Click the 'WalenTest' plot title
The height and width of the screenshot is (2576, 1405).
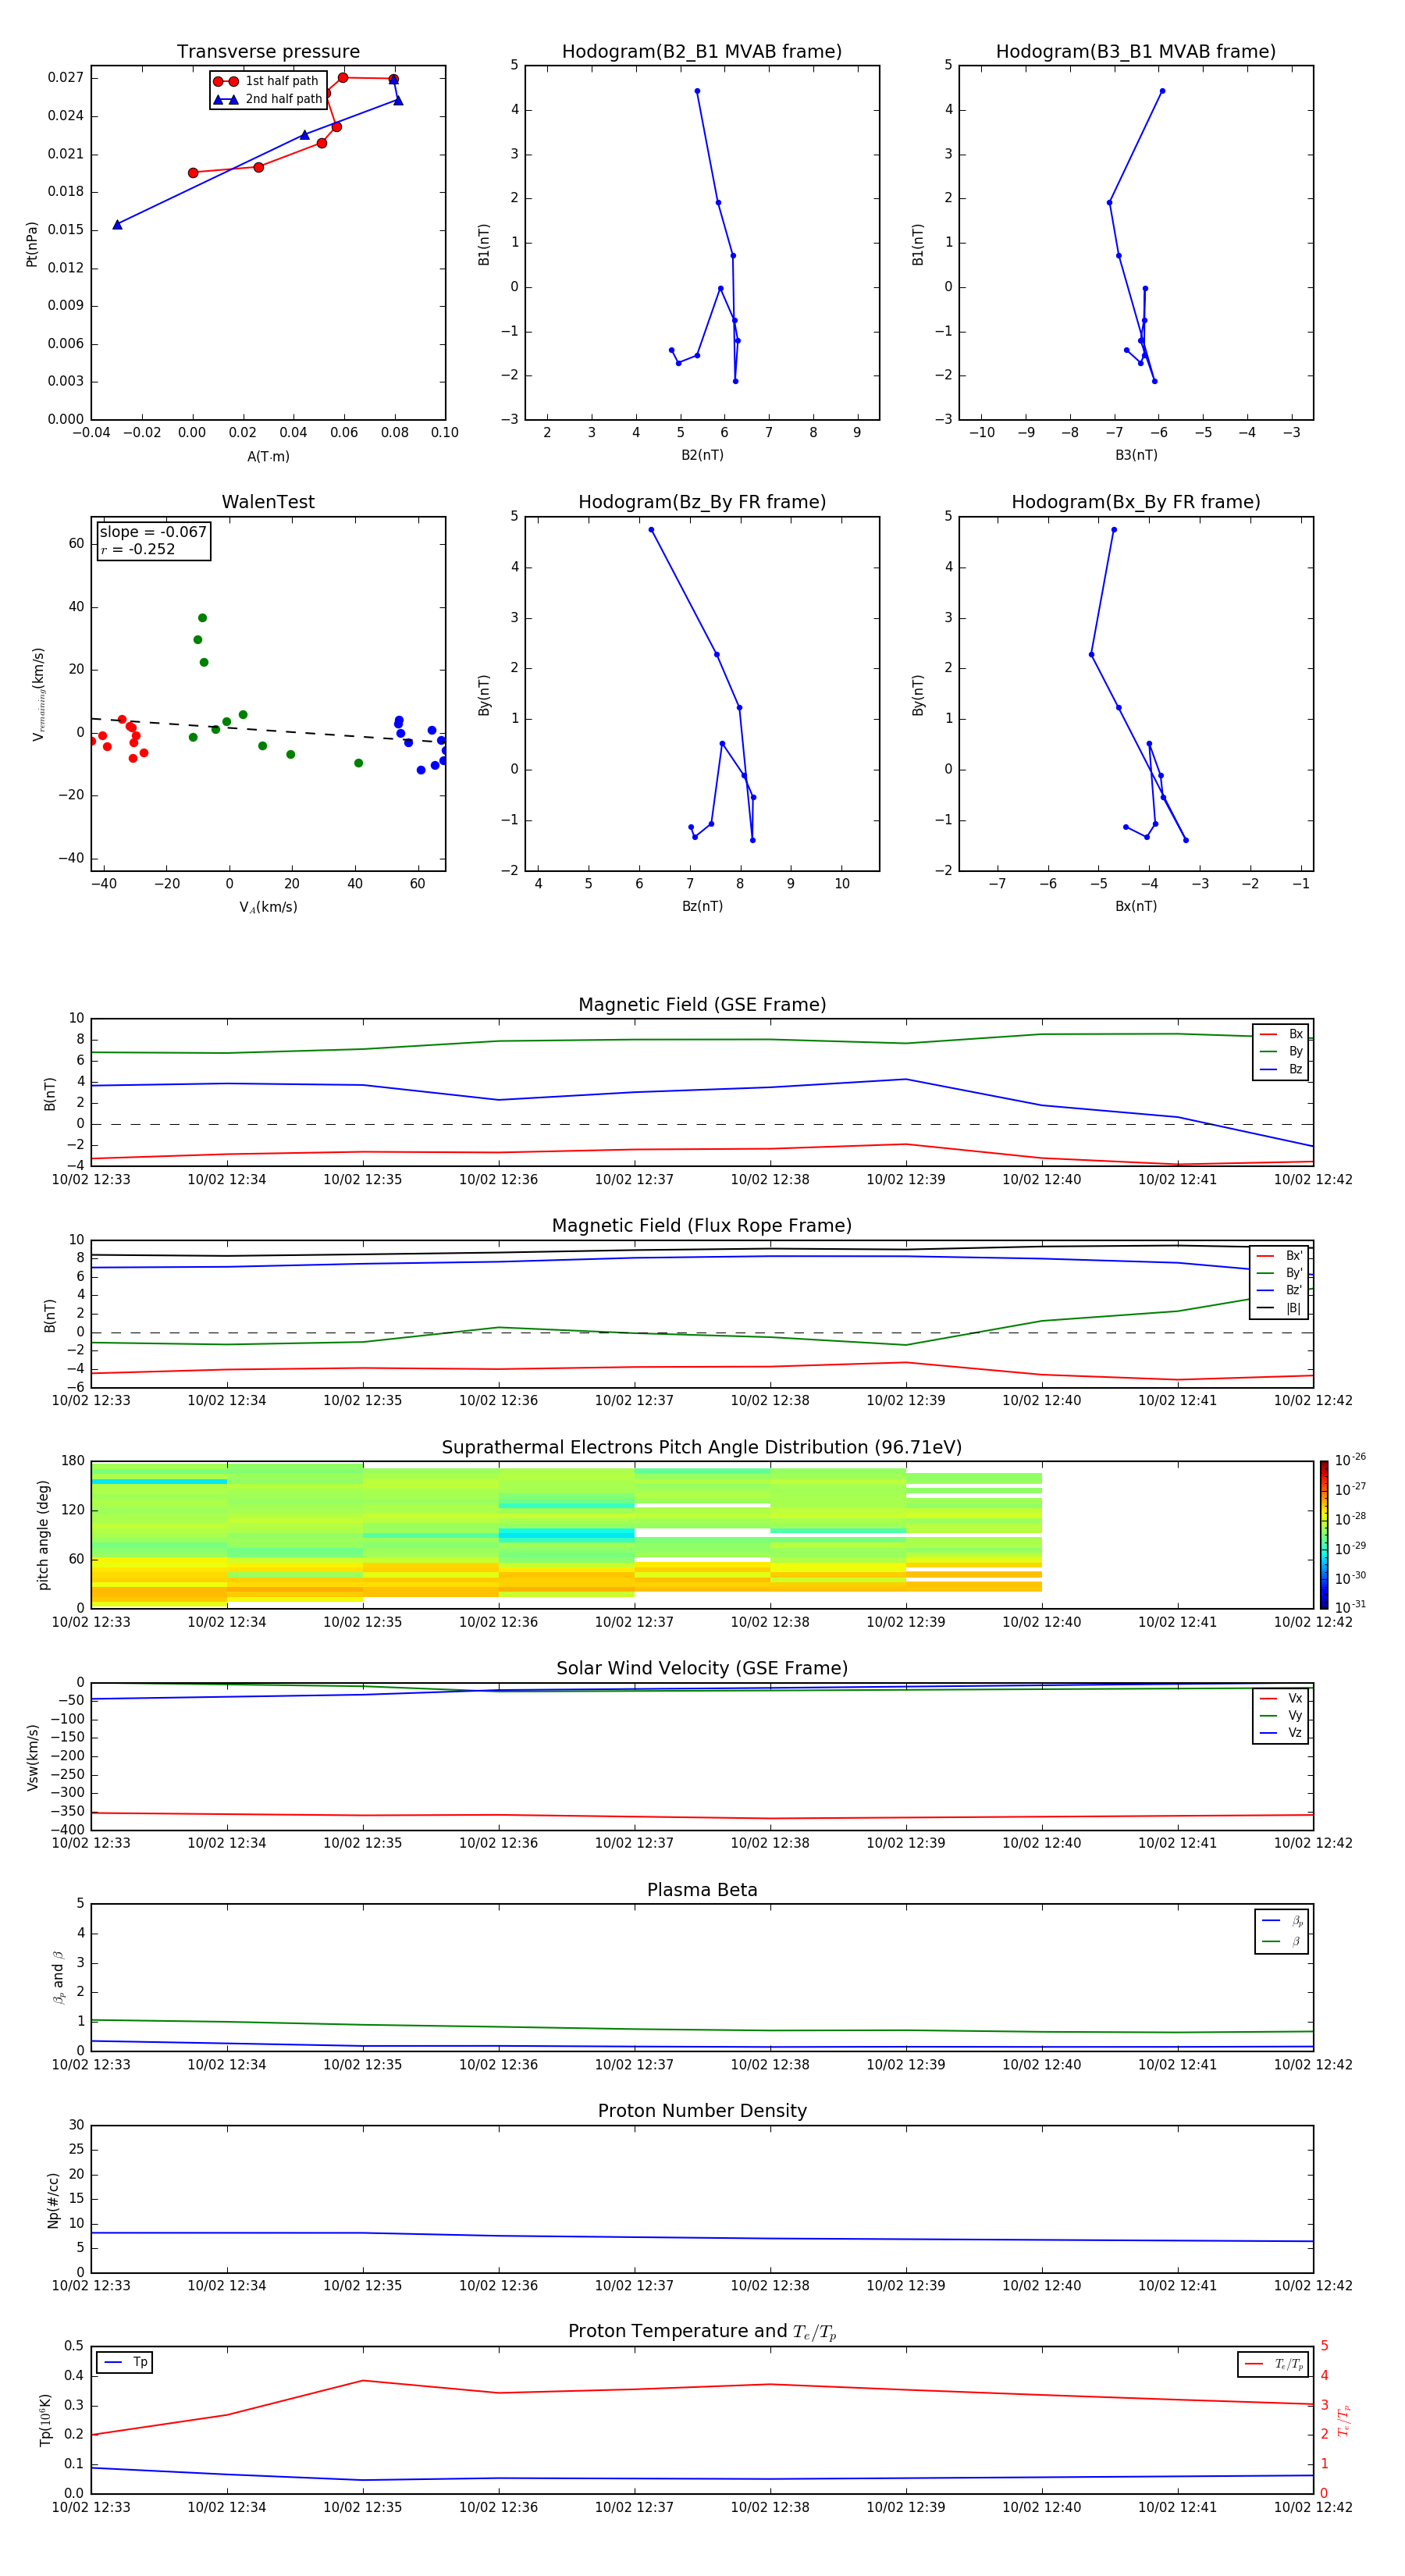[268, 502]
